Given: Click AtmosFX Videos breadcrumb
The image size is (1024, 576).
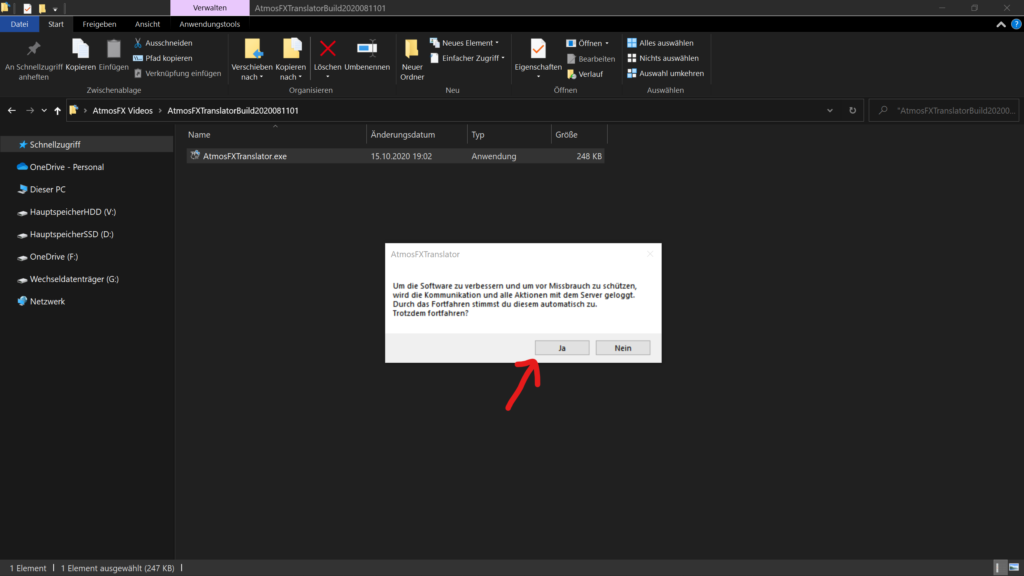Looking at the screenshot, I should (123, 110).
